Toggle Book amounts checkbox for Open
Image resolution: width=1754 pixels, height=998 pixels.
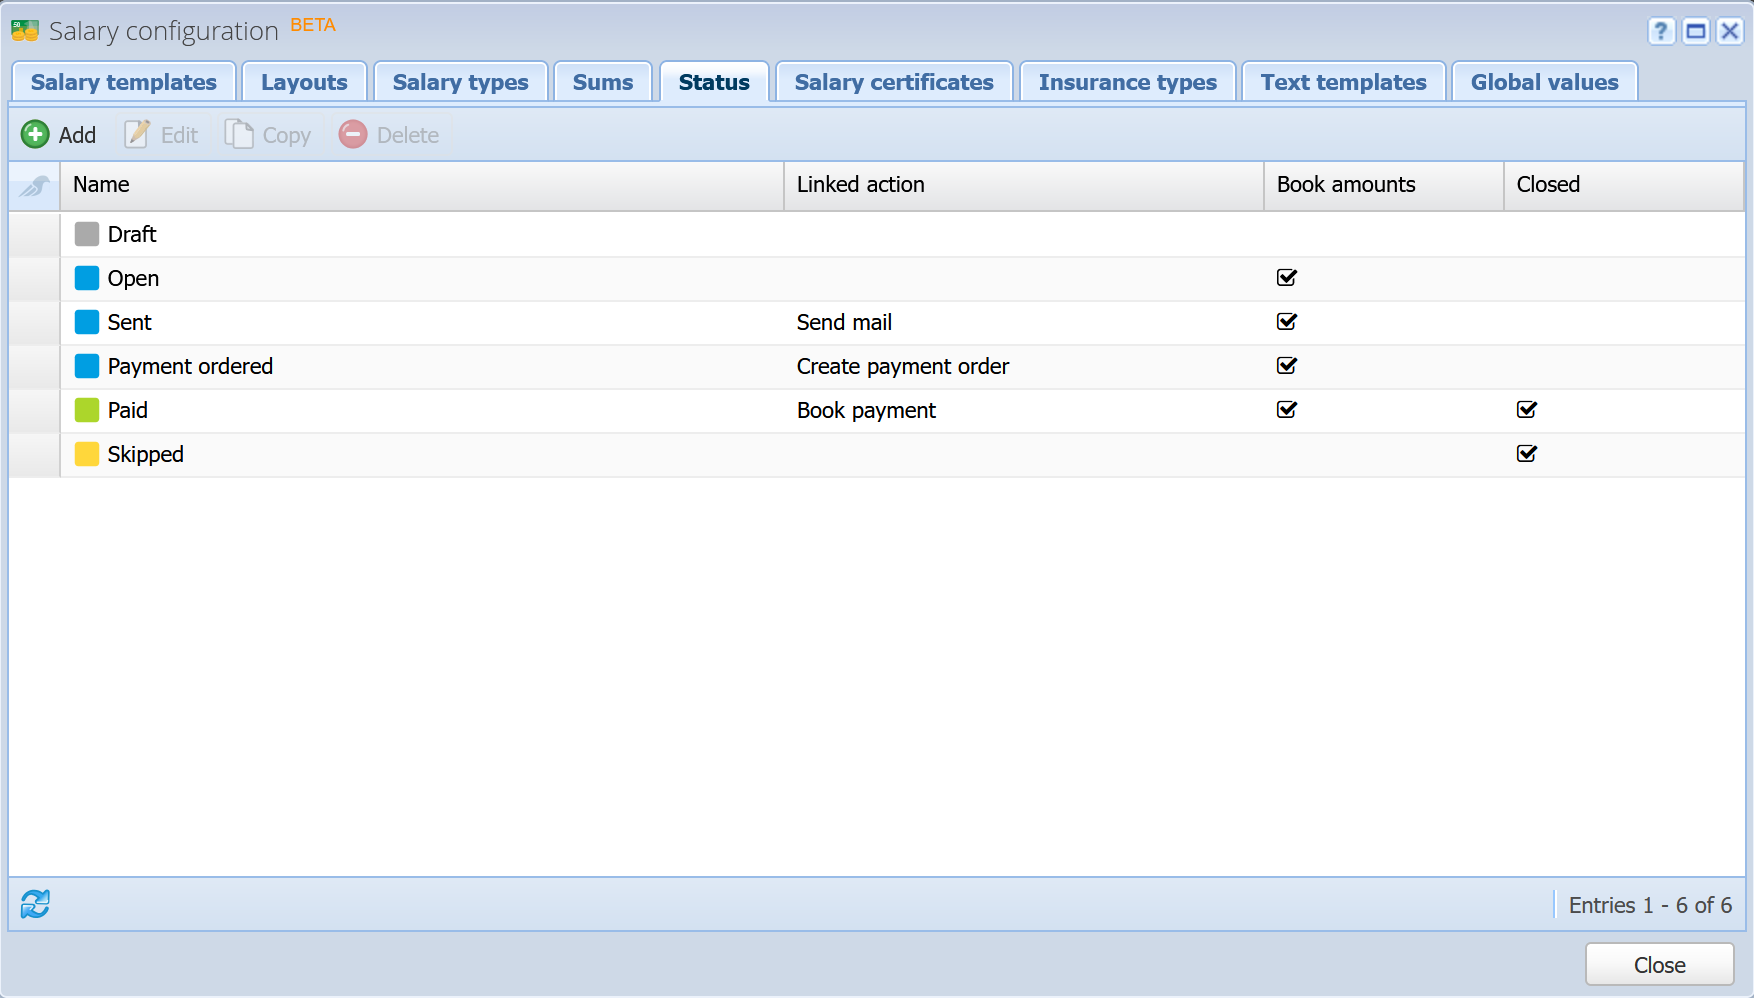(x=1287, y=278)
